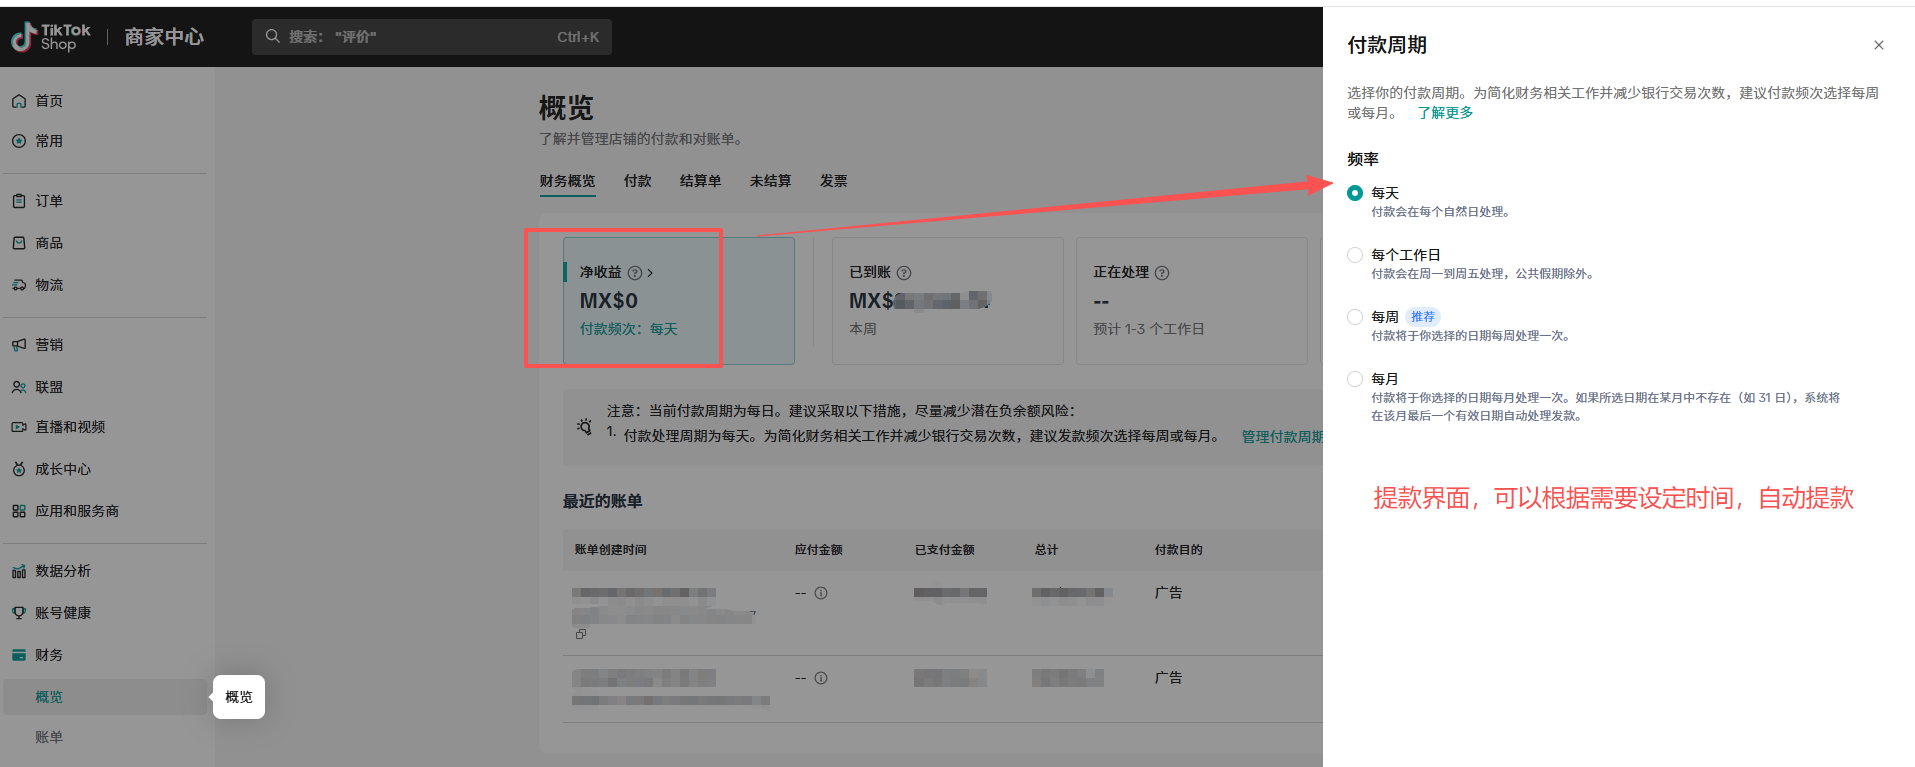Click the 已支付金额 column header
Image resolution: width=1915 pixels, height=767 pixels.
[x=945, y=550]
